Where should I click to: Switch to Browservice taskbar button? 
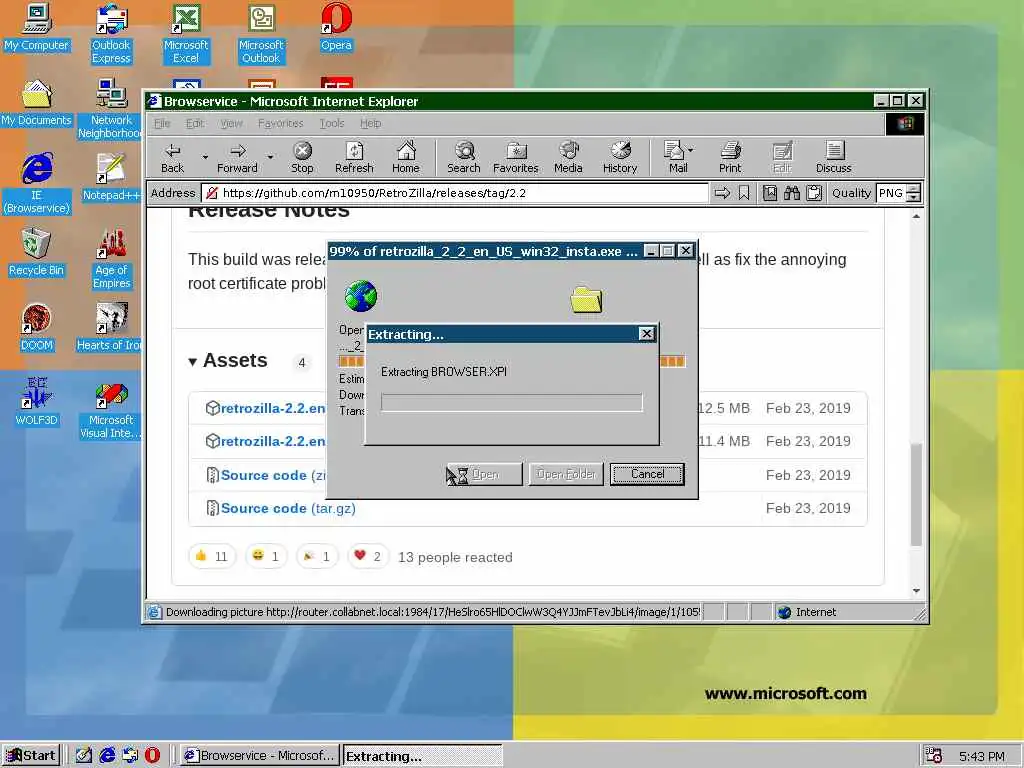[260, 756]
